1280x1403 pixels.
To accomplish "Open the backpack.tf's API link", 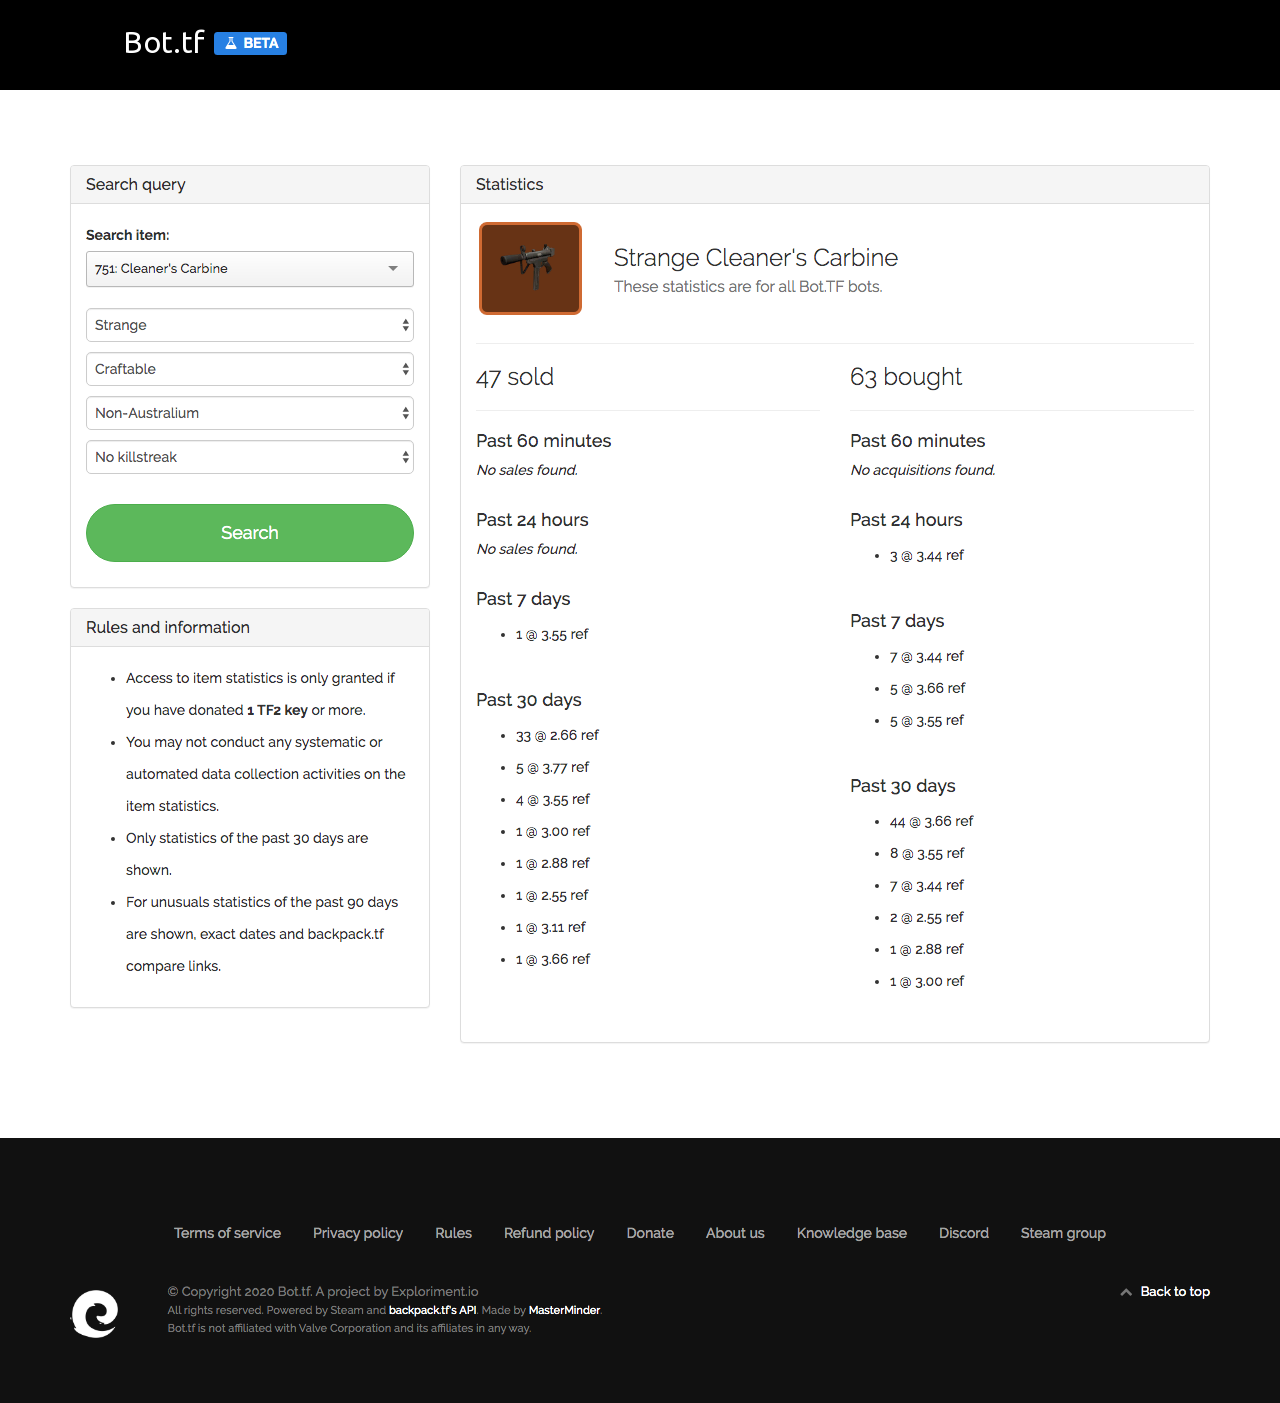I will (x=432, y=1310).
